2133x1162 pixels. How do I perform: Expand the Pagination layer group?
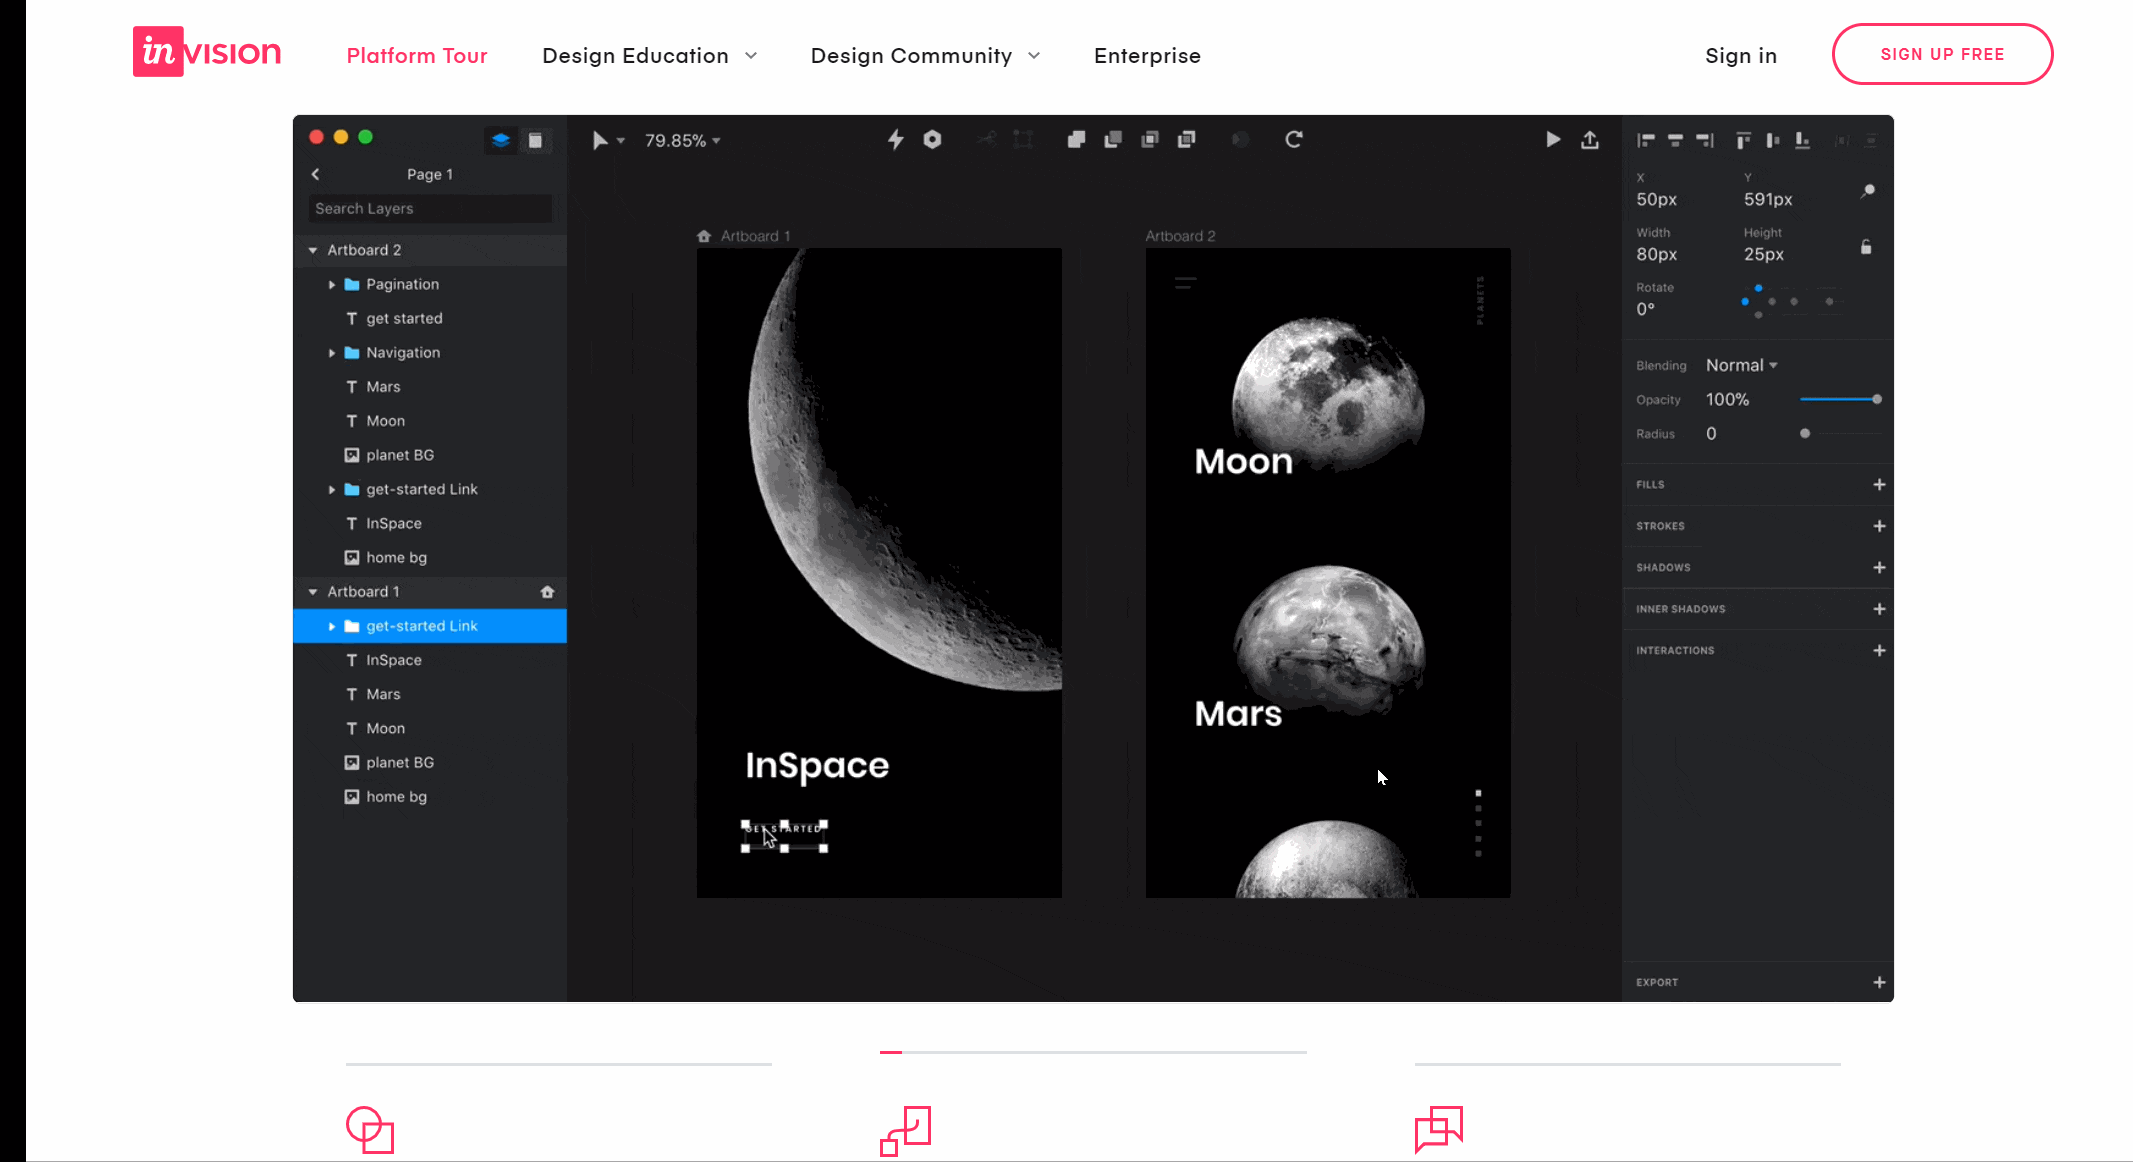pos(330,283)
